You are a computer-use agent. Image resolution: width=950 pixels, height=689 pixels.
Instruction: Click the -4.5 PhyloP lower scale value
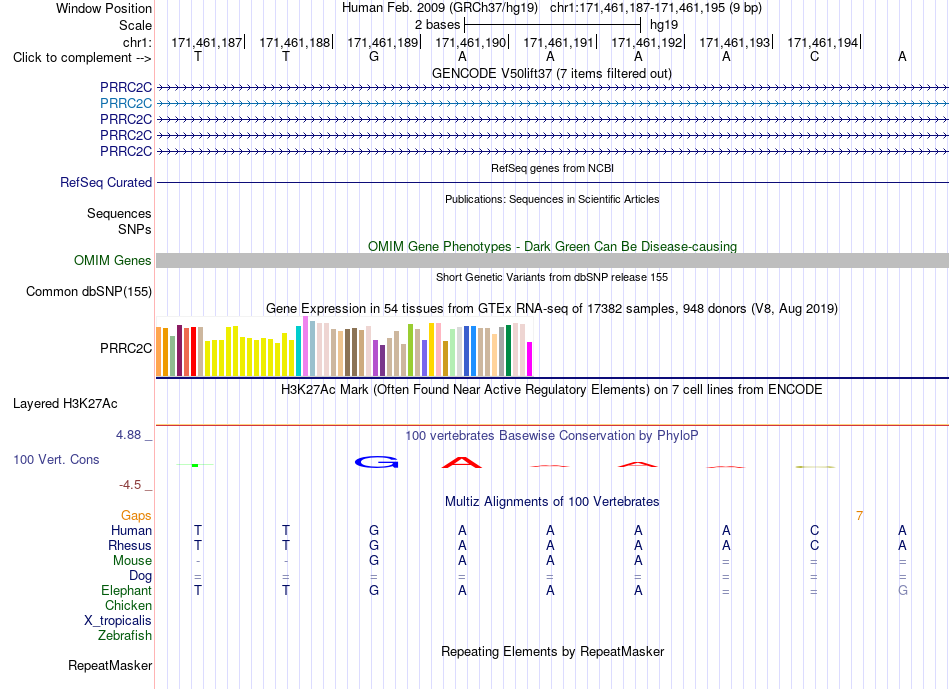tap(130, 485)
